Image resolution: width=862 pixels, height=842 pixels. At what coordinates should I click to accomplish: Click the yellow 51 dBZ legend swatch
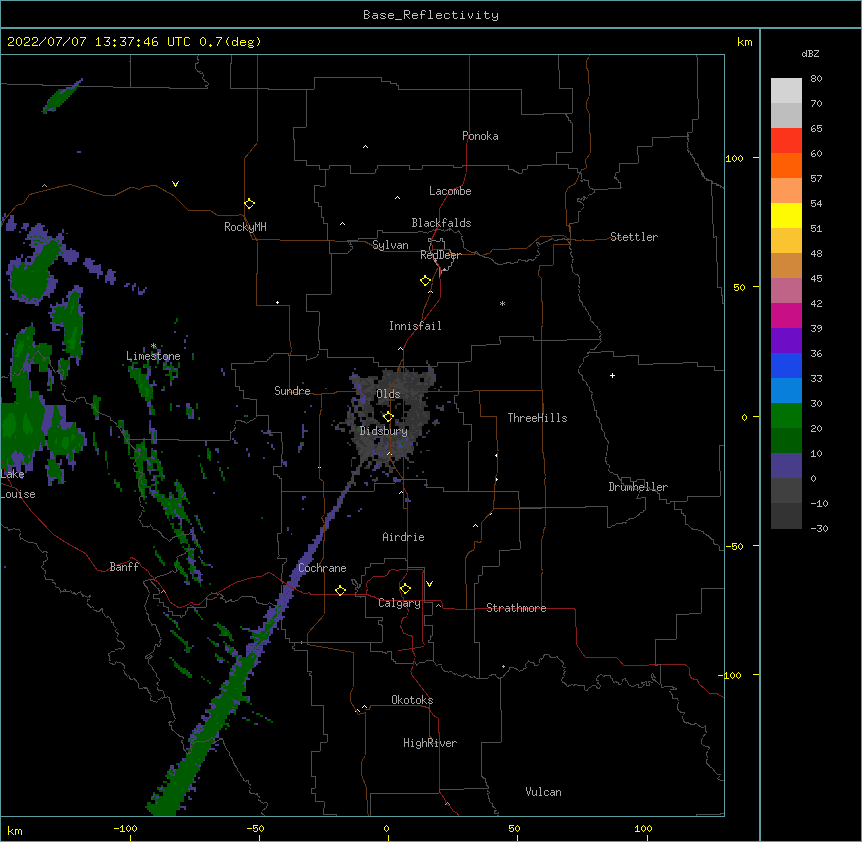pos(786,215)
